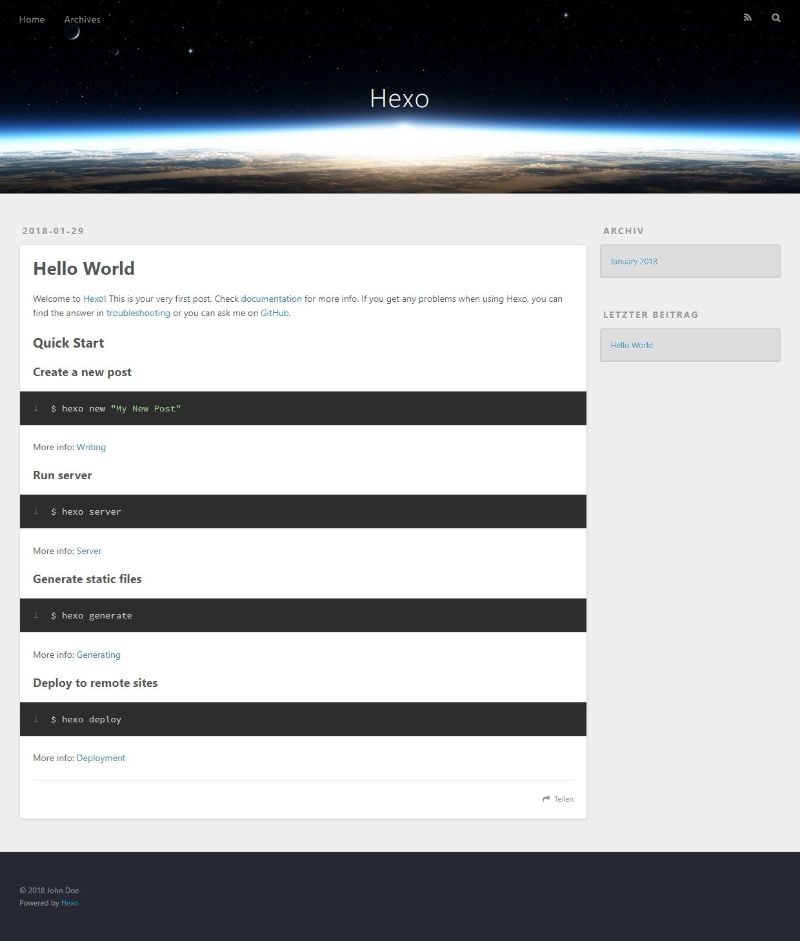Open the Deployment info link
Screen dimensions: 800x941
click(x=101, y=758)
